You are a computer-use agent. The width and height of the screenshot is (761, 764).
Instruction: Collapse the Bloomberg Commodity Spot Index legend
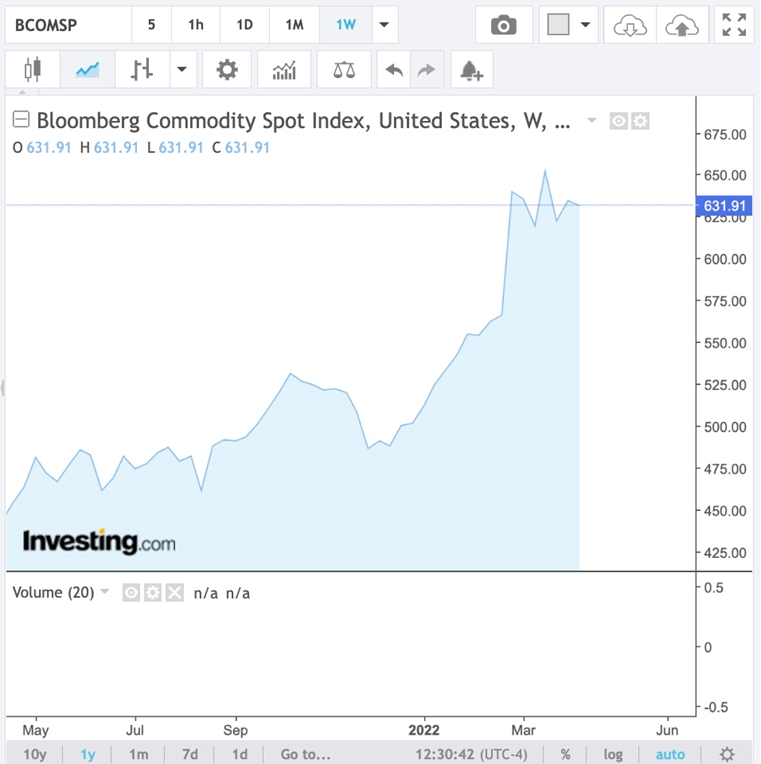21,120
